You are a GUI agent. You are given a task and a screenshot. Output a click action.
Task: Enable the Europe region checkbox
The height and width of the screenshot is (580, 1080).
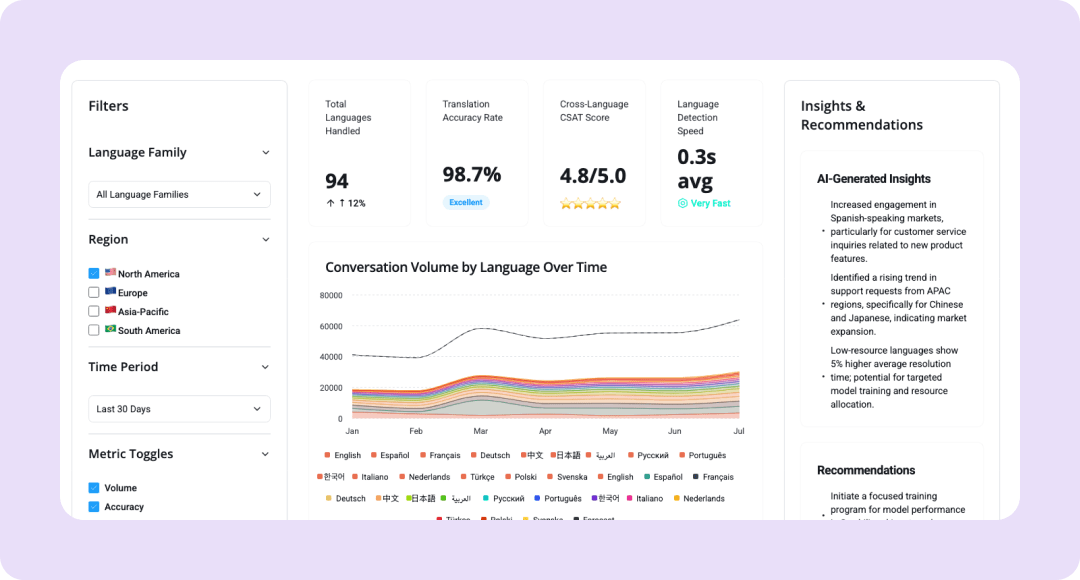tap(94, 292)
